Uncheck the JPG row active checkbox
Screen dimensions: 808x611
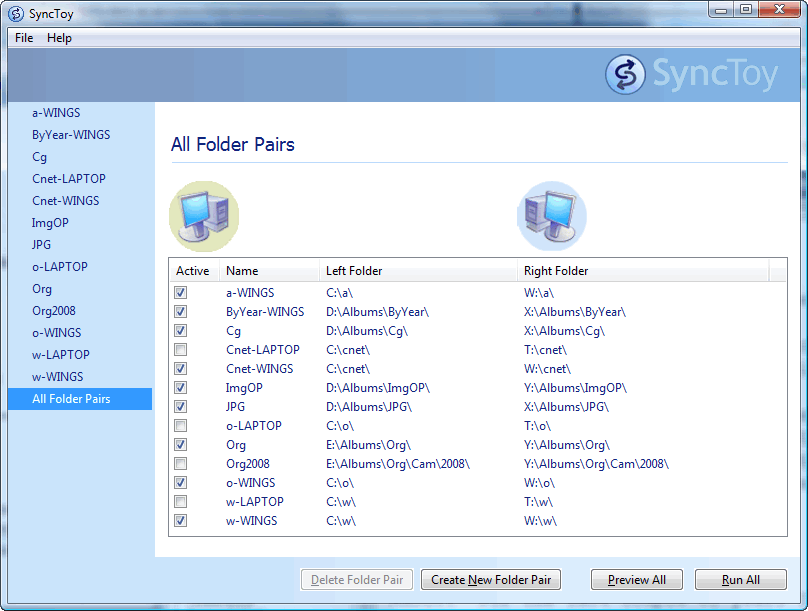click(x=180, y=407)
